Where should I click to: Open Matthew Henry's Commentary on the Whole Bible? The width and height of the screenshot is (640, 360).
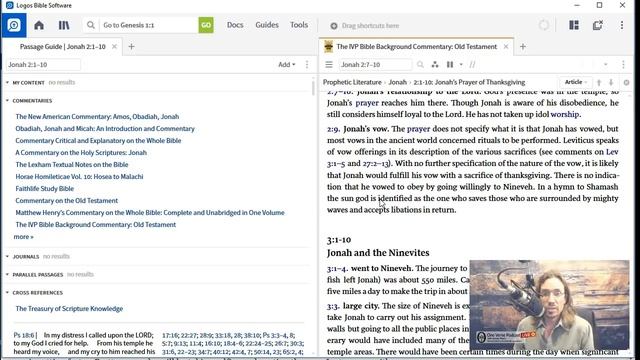pyautogui.click(x=150, y=212)
